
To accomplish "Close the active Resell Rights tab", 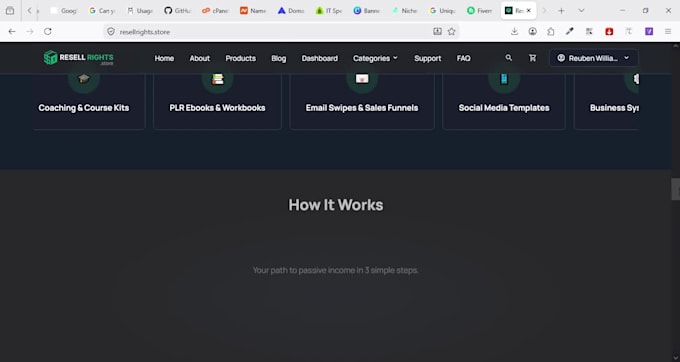I will [529, 11].
